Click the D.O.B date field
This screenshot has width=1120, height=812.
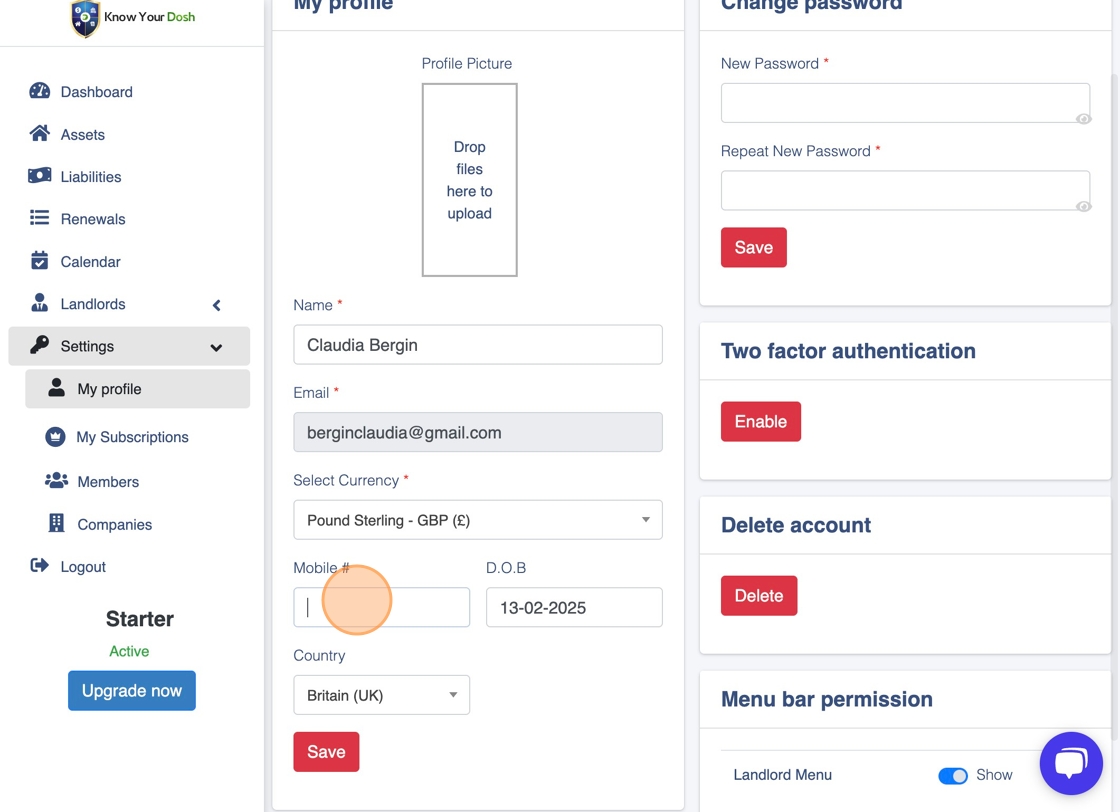pos(574,607)
